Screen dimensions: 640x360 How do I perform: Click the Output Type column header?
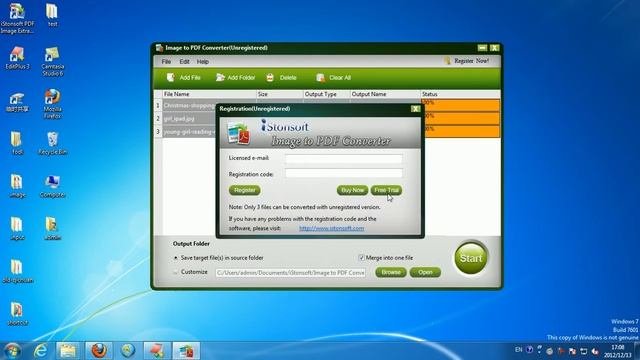tap(327, 94)
